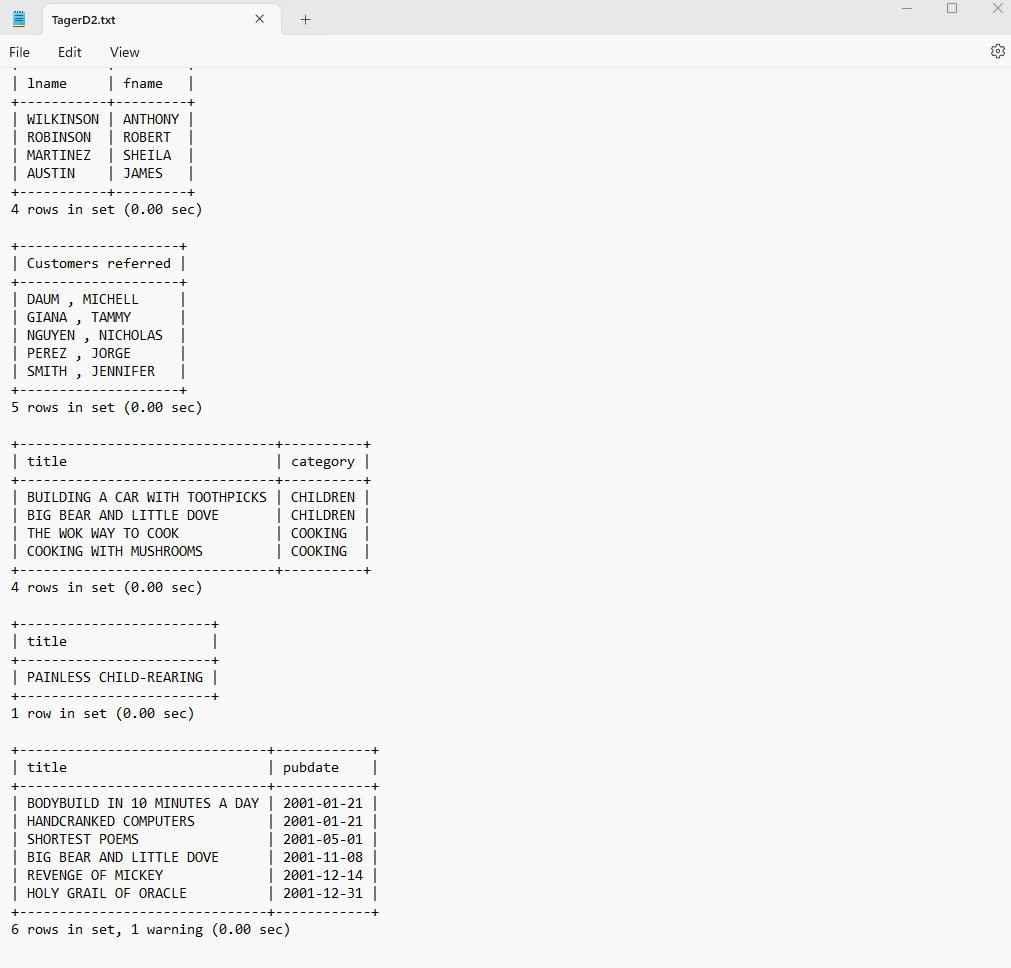Click the 'pubdate' column header text
The width and height of the screenshot is (1011, 968).
pyautogui.click(x=311, y=767)
